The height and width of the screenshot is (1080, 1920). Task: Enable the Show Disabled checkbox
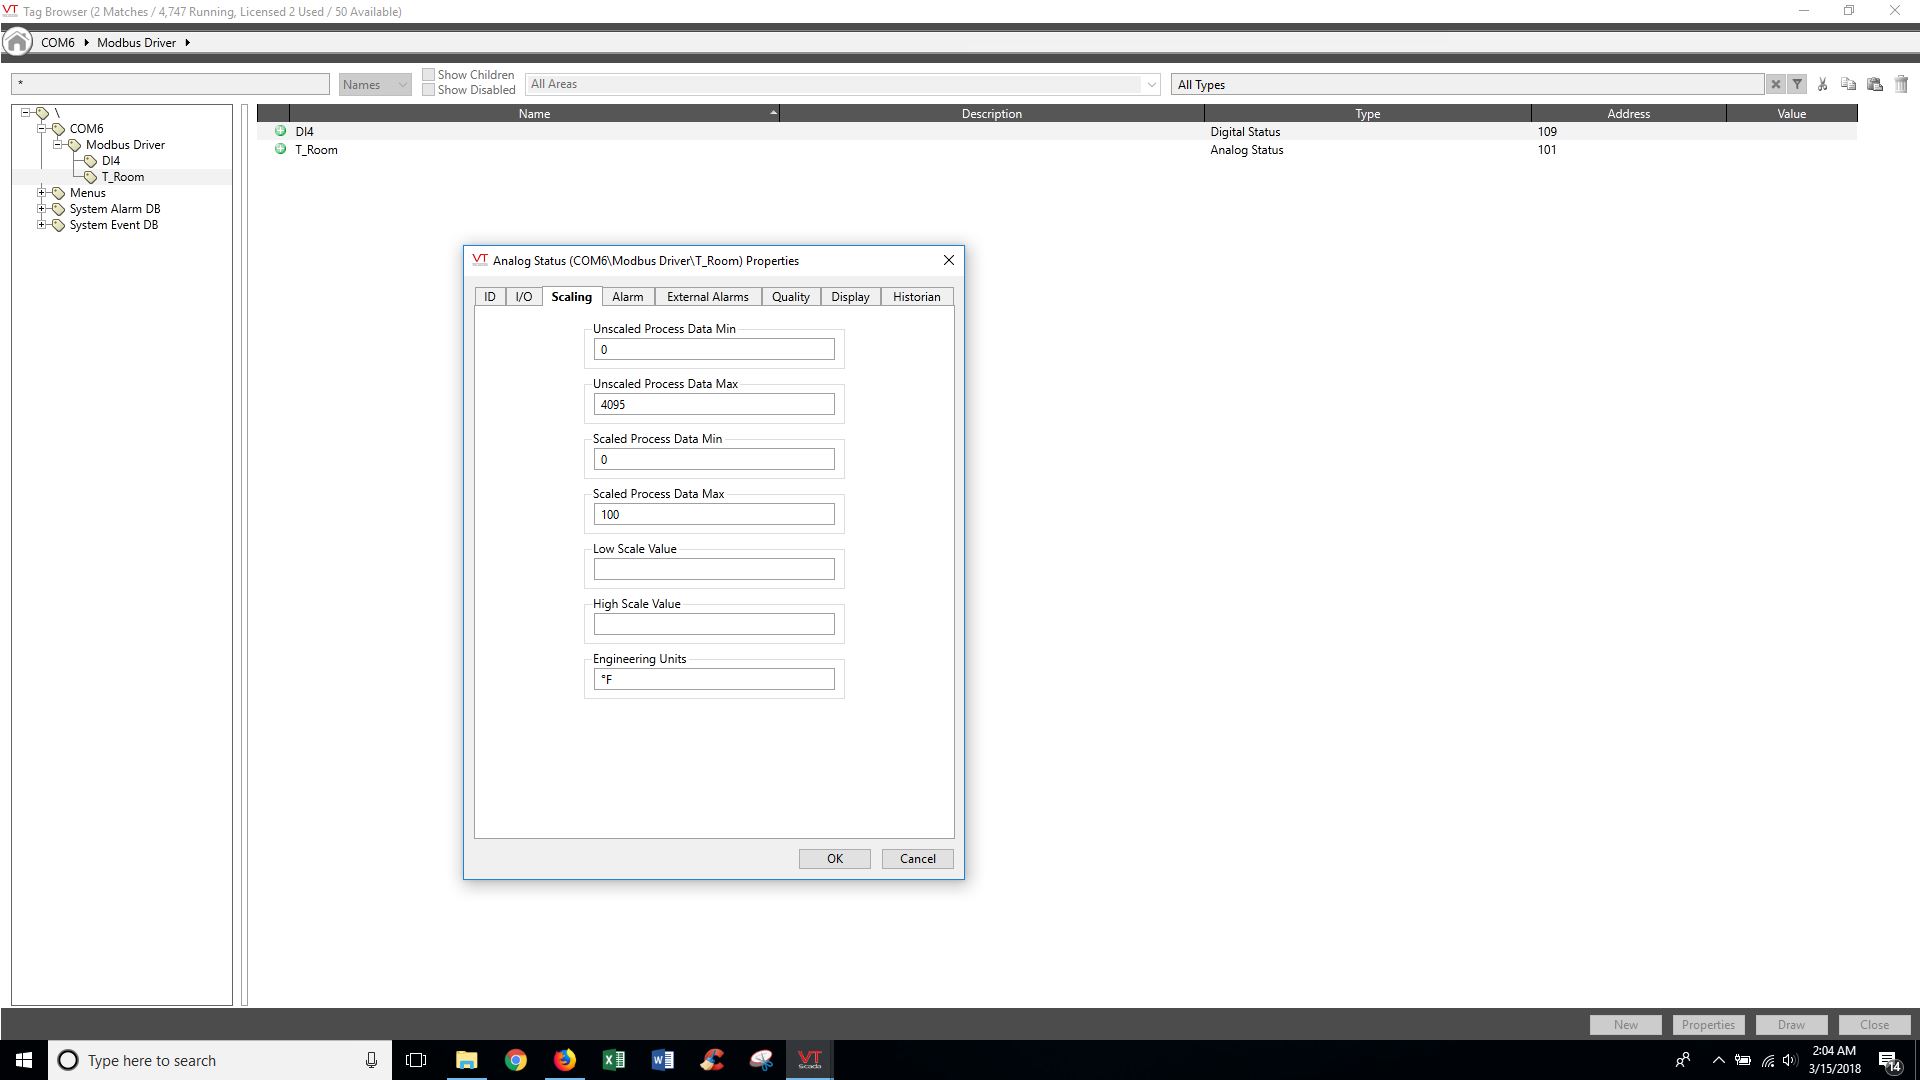(x=429, y=90)
